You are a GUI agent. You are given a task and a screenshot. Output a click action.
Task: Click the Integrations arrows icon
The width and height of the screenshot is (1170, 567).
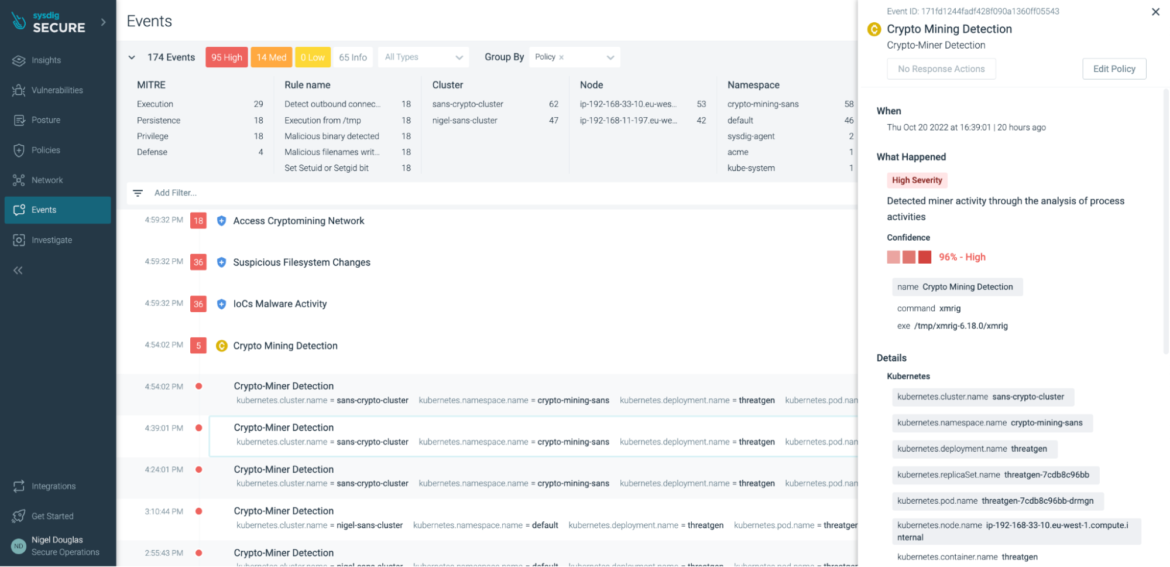[x=19, y=486]
